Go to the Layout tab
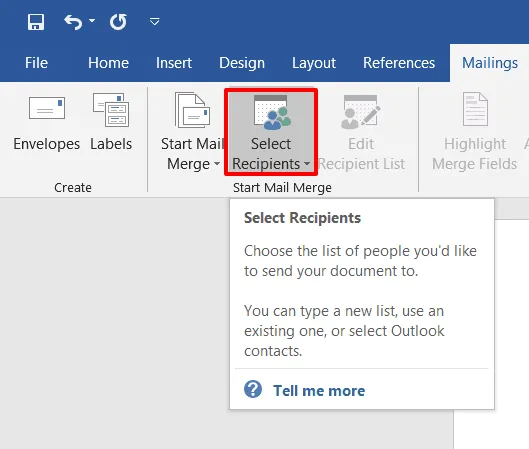Screen dimensions: 529x449 pos(314,63)
